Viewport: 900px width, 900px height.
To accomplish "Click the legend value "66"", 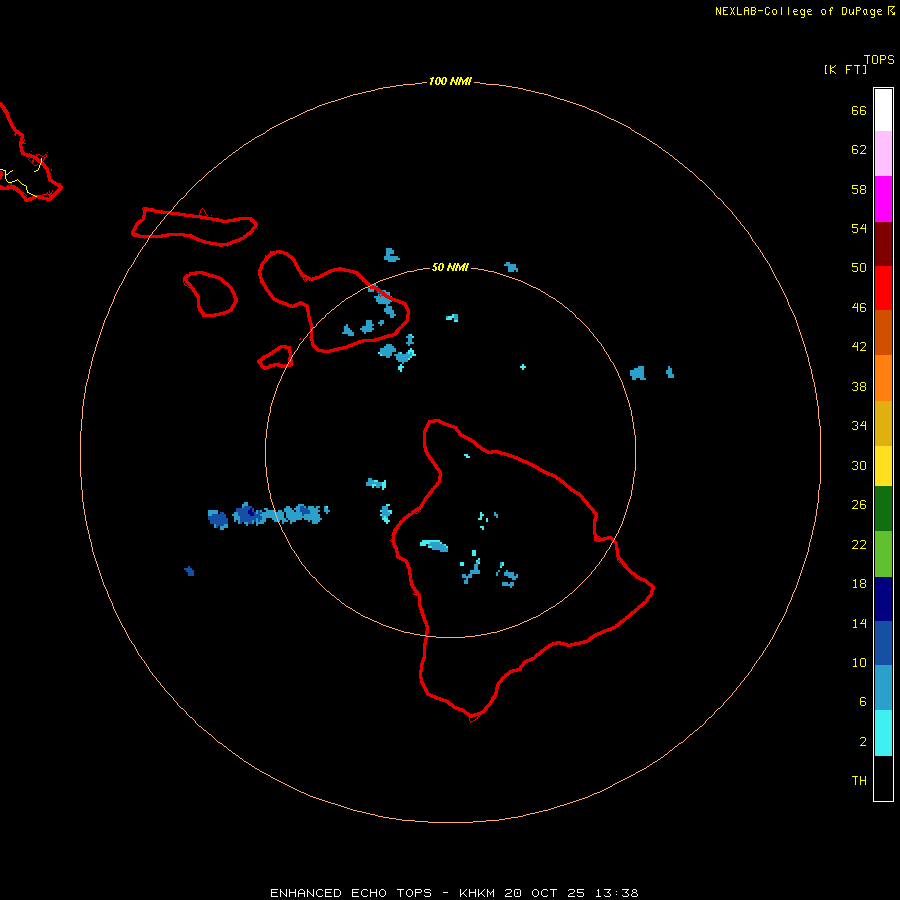I will [859, 110].
